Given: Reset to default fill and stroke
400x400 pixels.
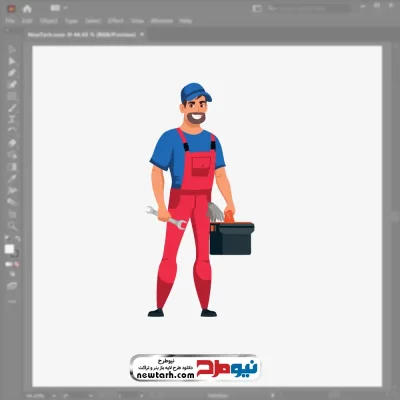Looking at the screenshot, I should [7, 239].
